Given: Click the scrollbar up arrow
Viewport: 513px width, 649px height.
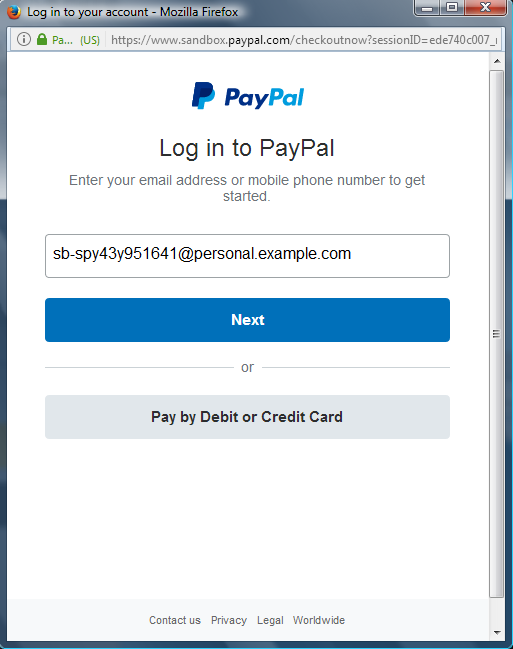Looking at the screenshot, I should 497,61.
